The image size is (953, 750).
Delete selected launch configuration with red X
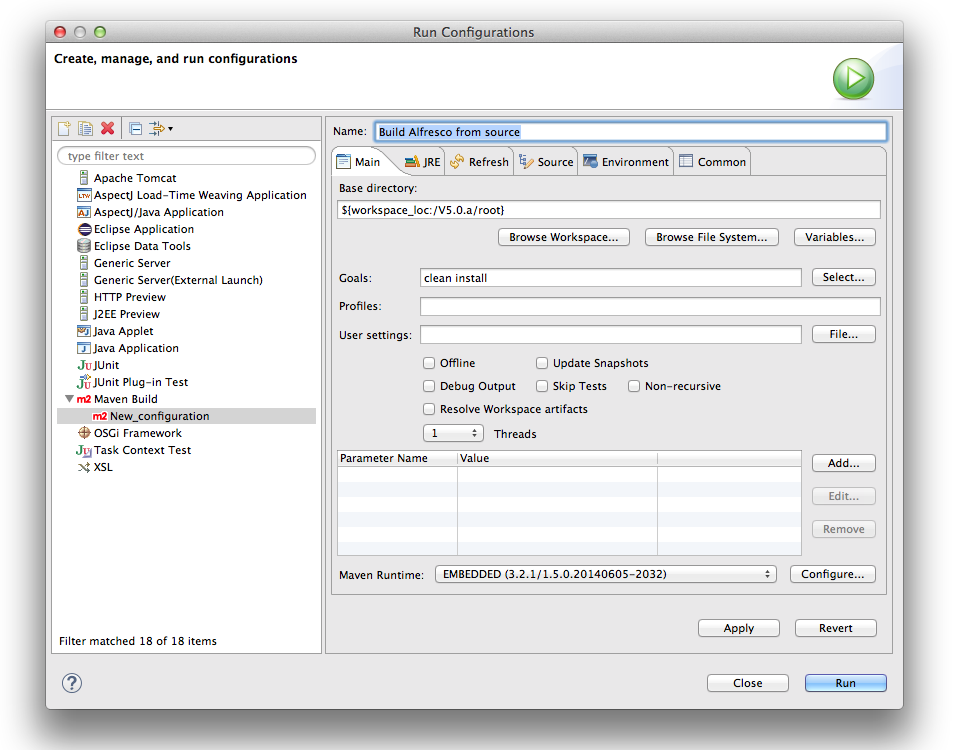click(108, 128)
